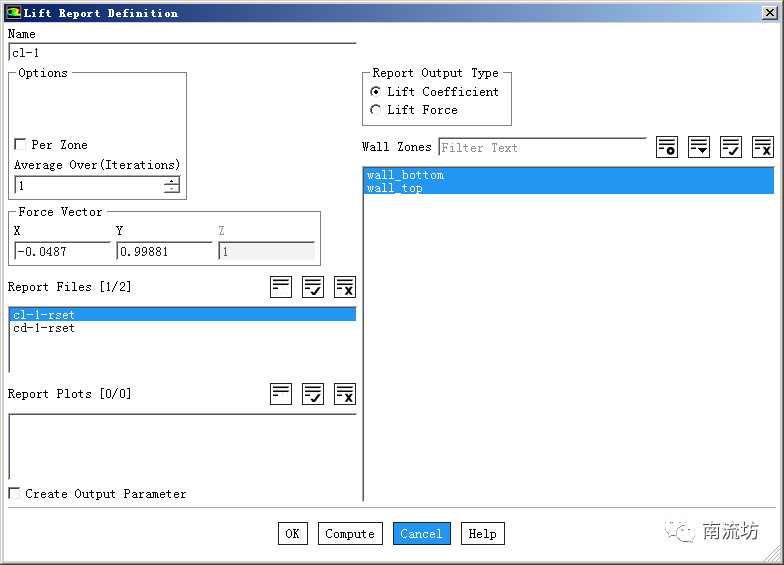This screenshot has height=565, width=784.
Task: Click the OK button
Action: (293, 534)
